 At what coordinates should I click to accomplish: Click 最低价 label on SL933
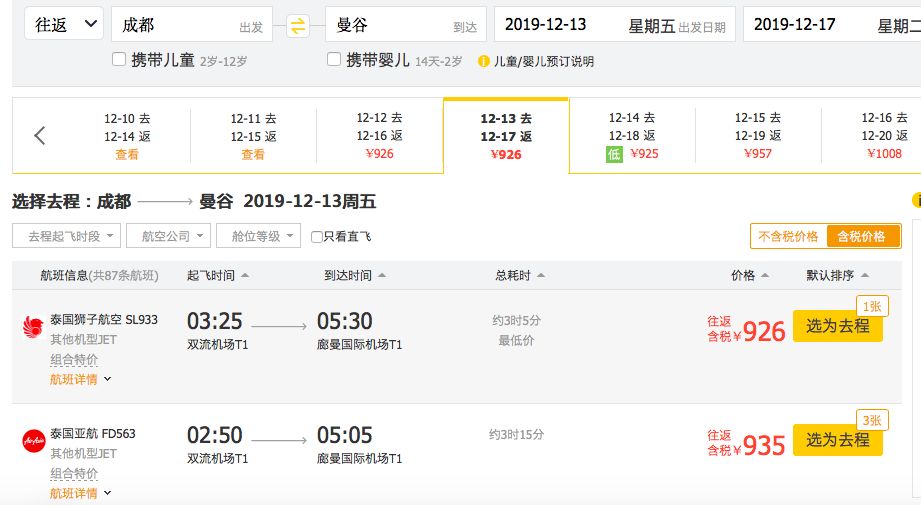tap(516, 340)
